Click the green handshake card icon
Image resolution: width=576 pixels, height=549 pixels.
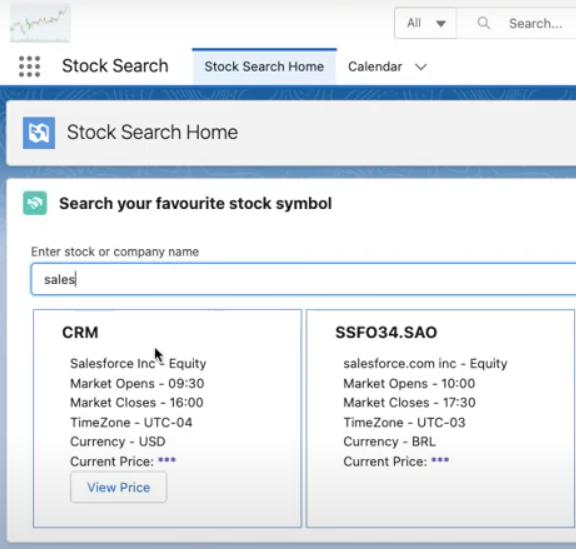click(x=35, y=203)
